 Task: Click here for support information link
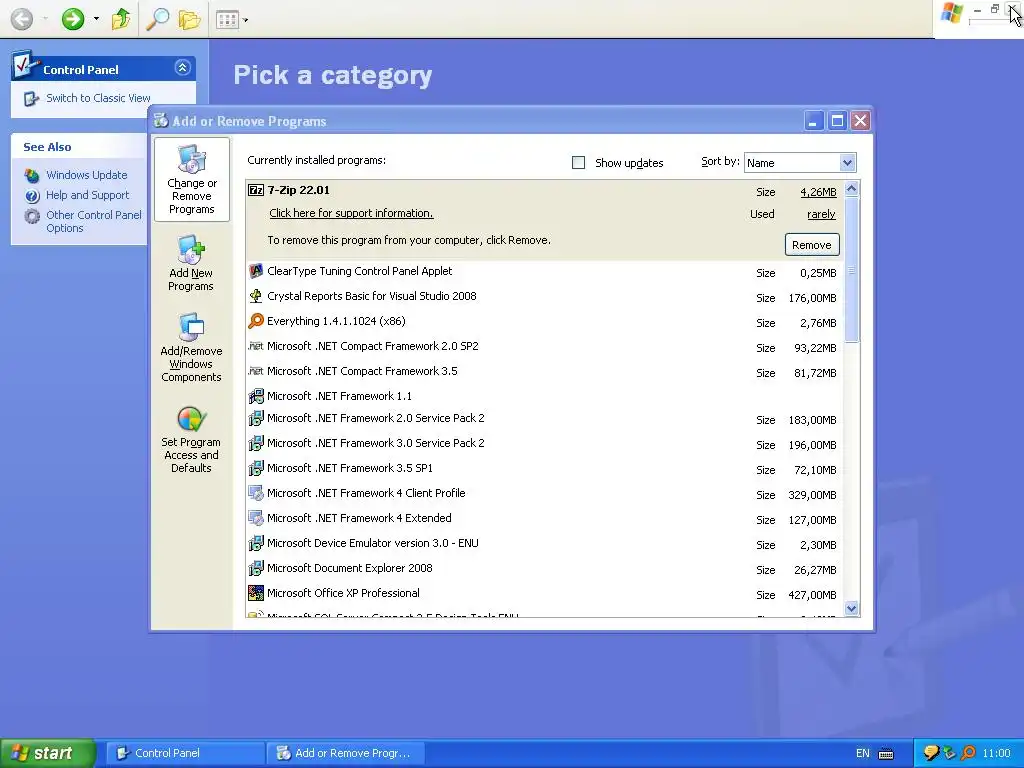(351, 213)
